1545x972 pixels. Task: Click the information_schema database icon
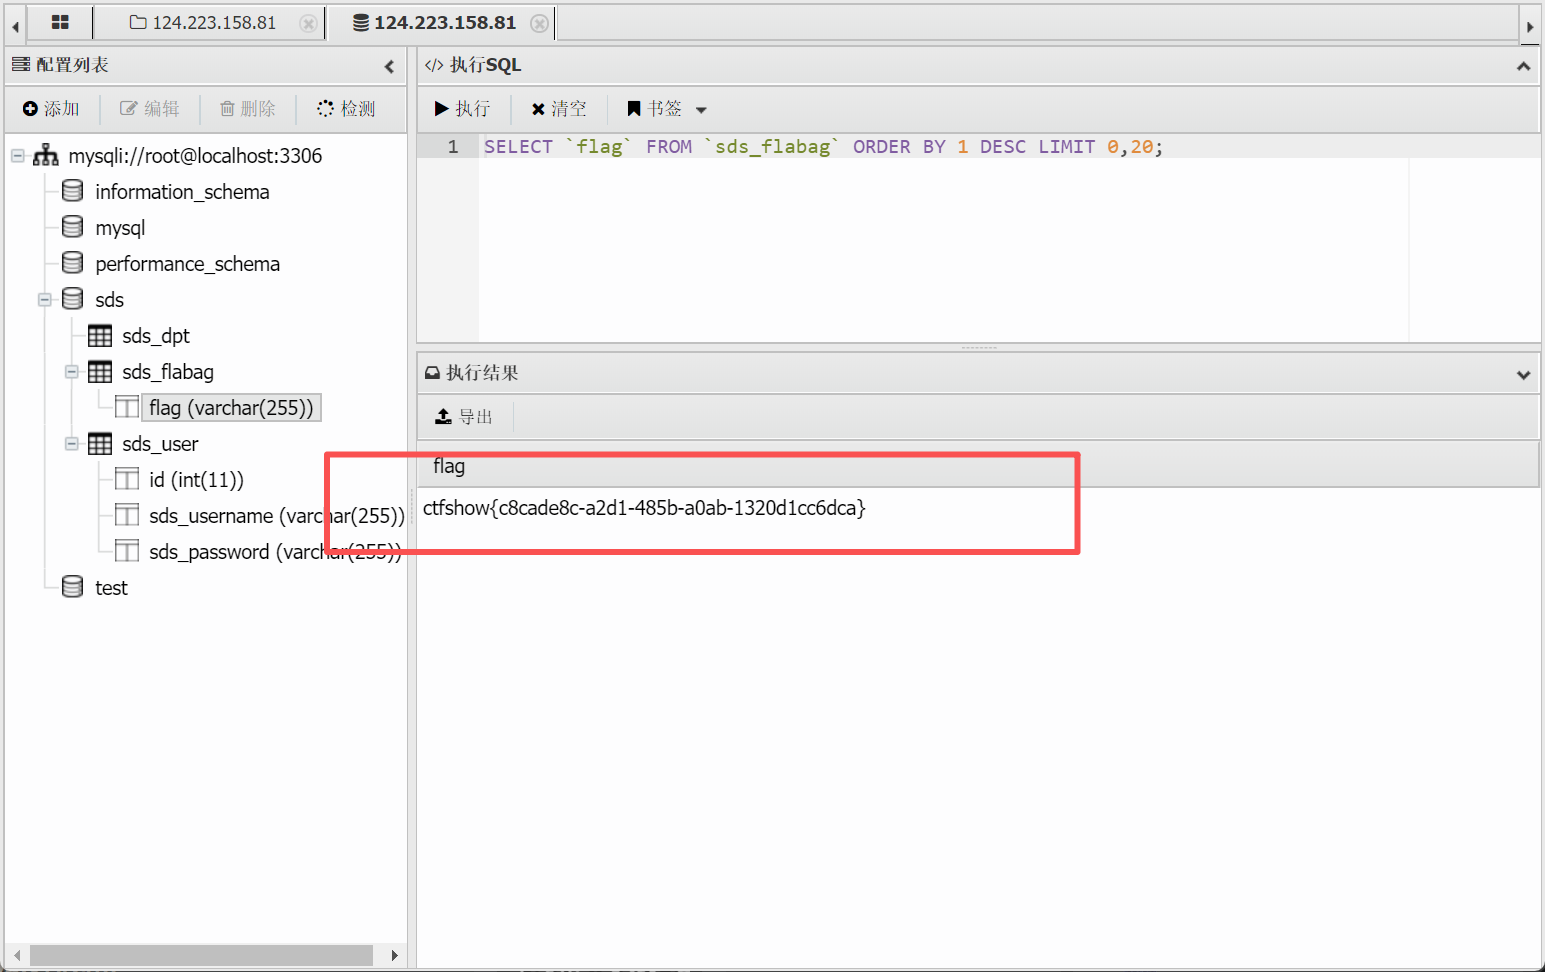click(x=72, y=190)
